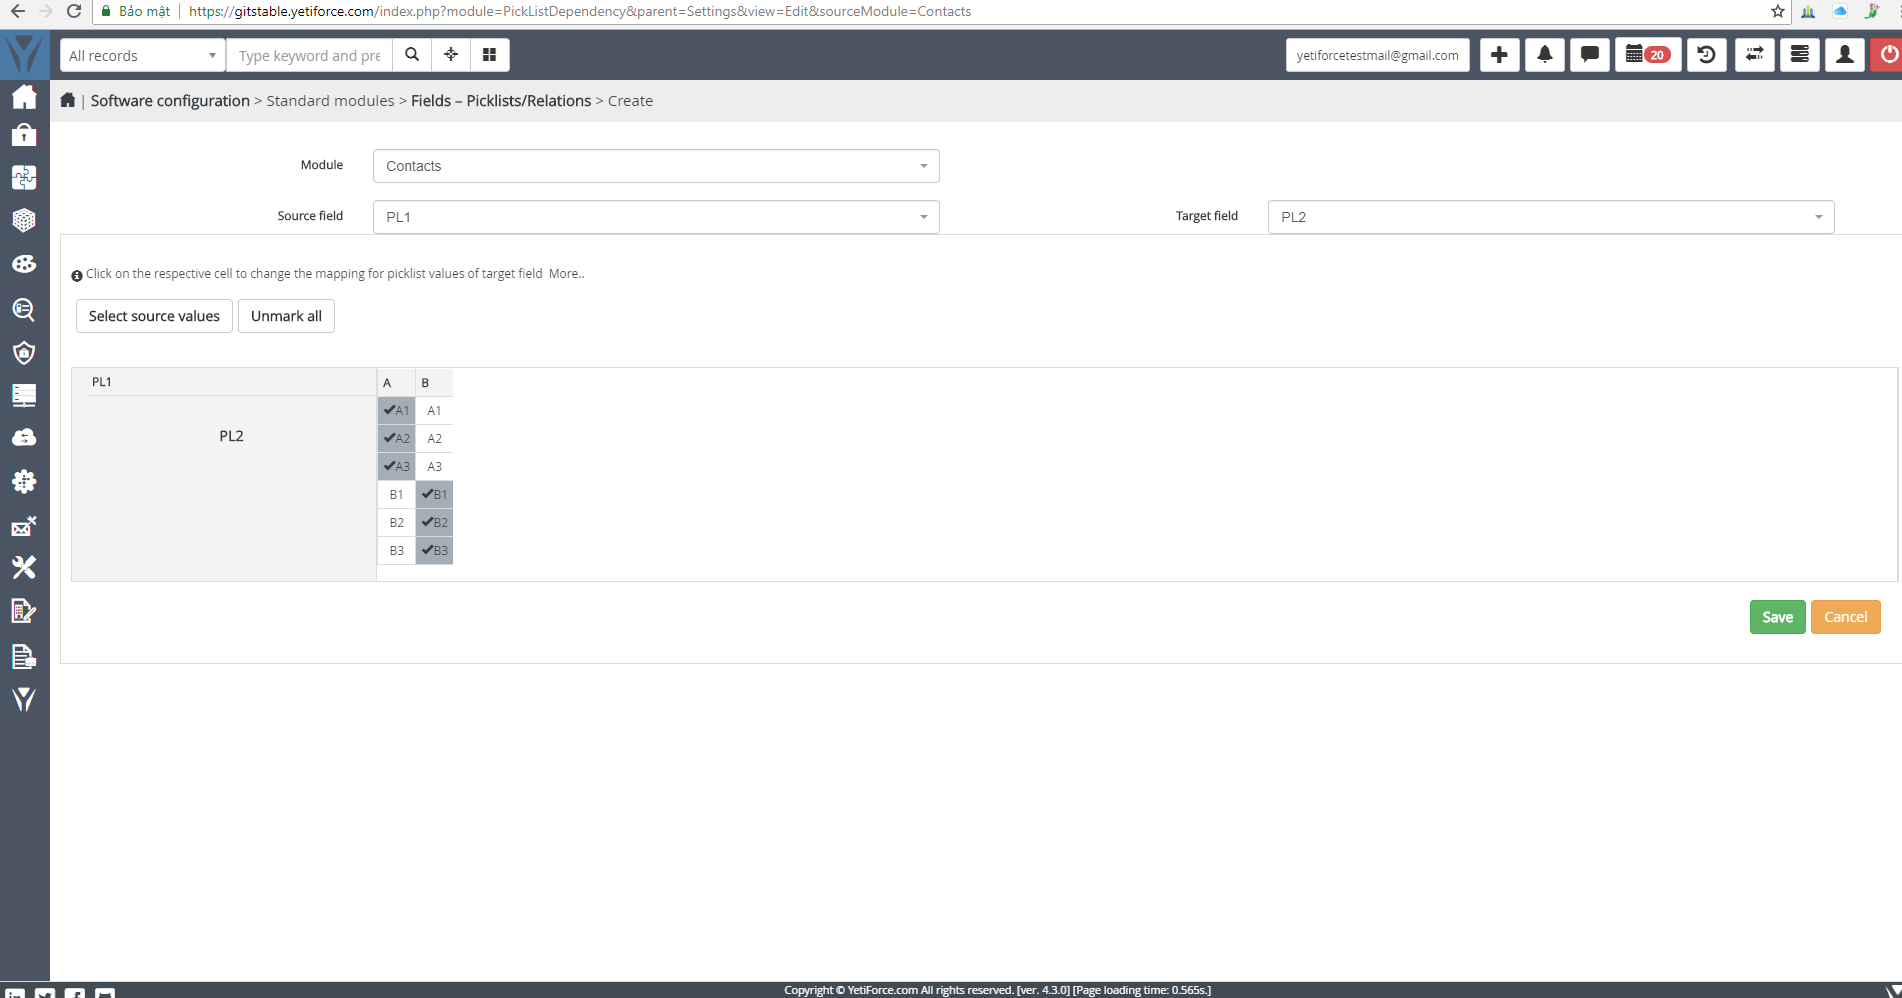Image resolution: width=1902 pixels, height=998 pixels.
Task: Click the wrench-and-screwdriver tools icon in sidebar
Action: tap(24, 567)
